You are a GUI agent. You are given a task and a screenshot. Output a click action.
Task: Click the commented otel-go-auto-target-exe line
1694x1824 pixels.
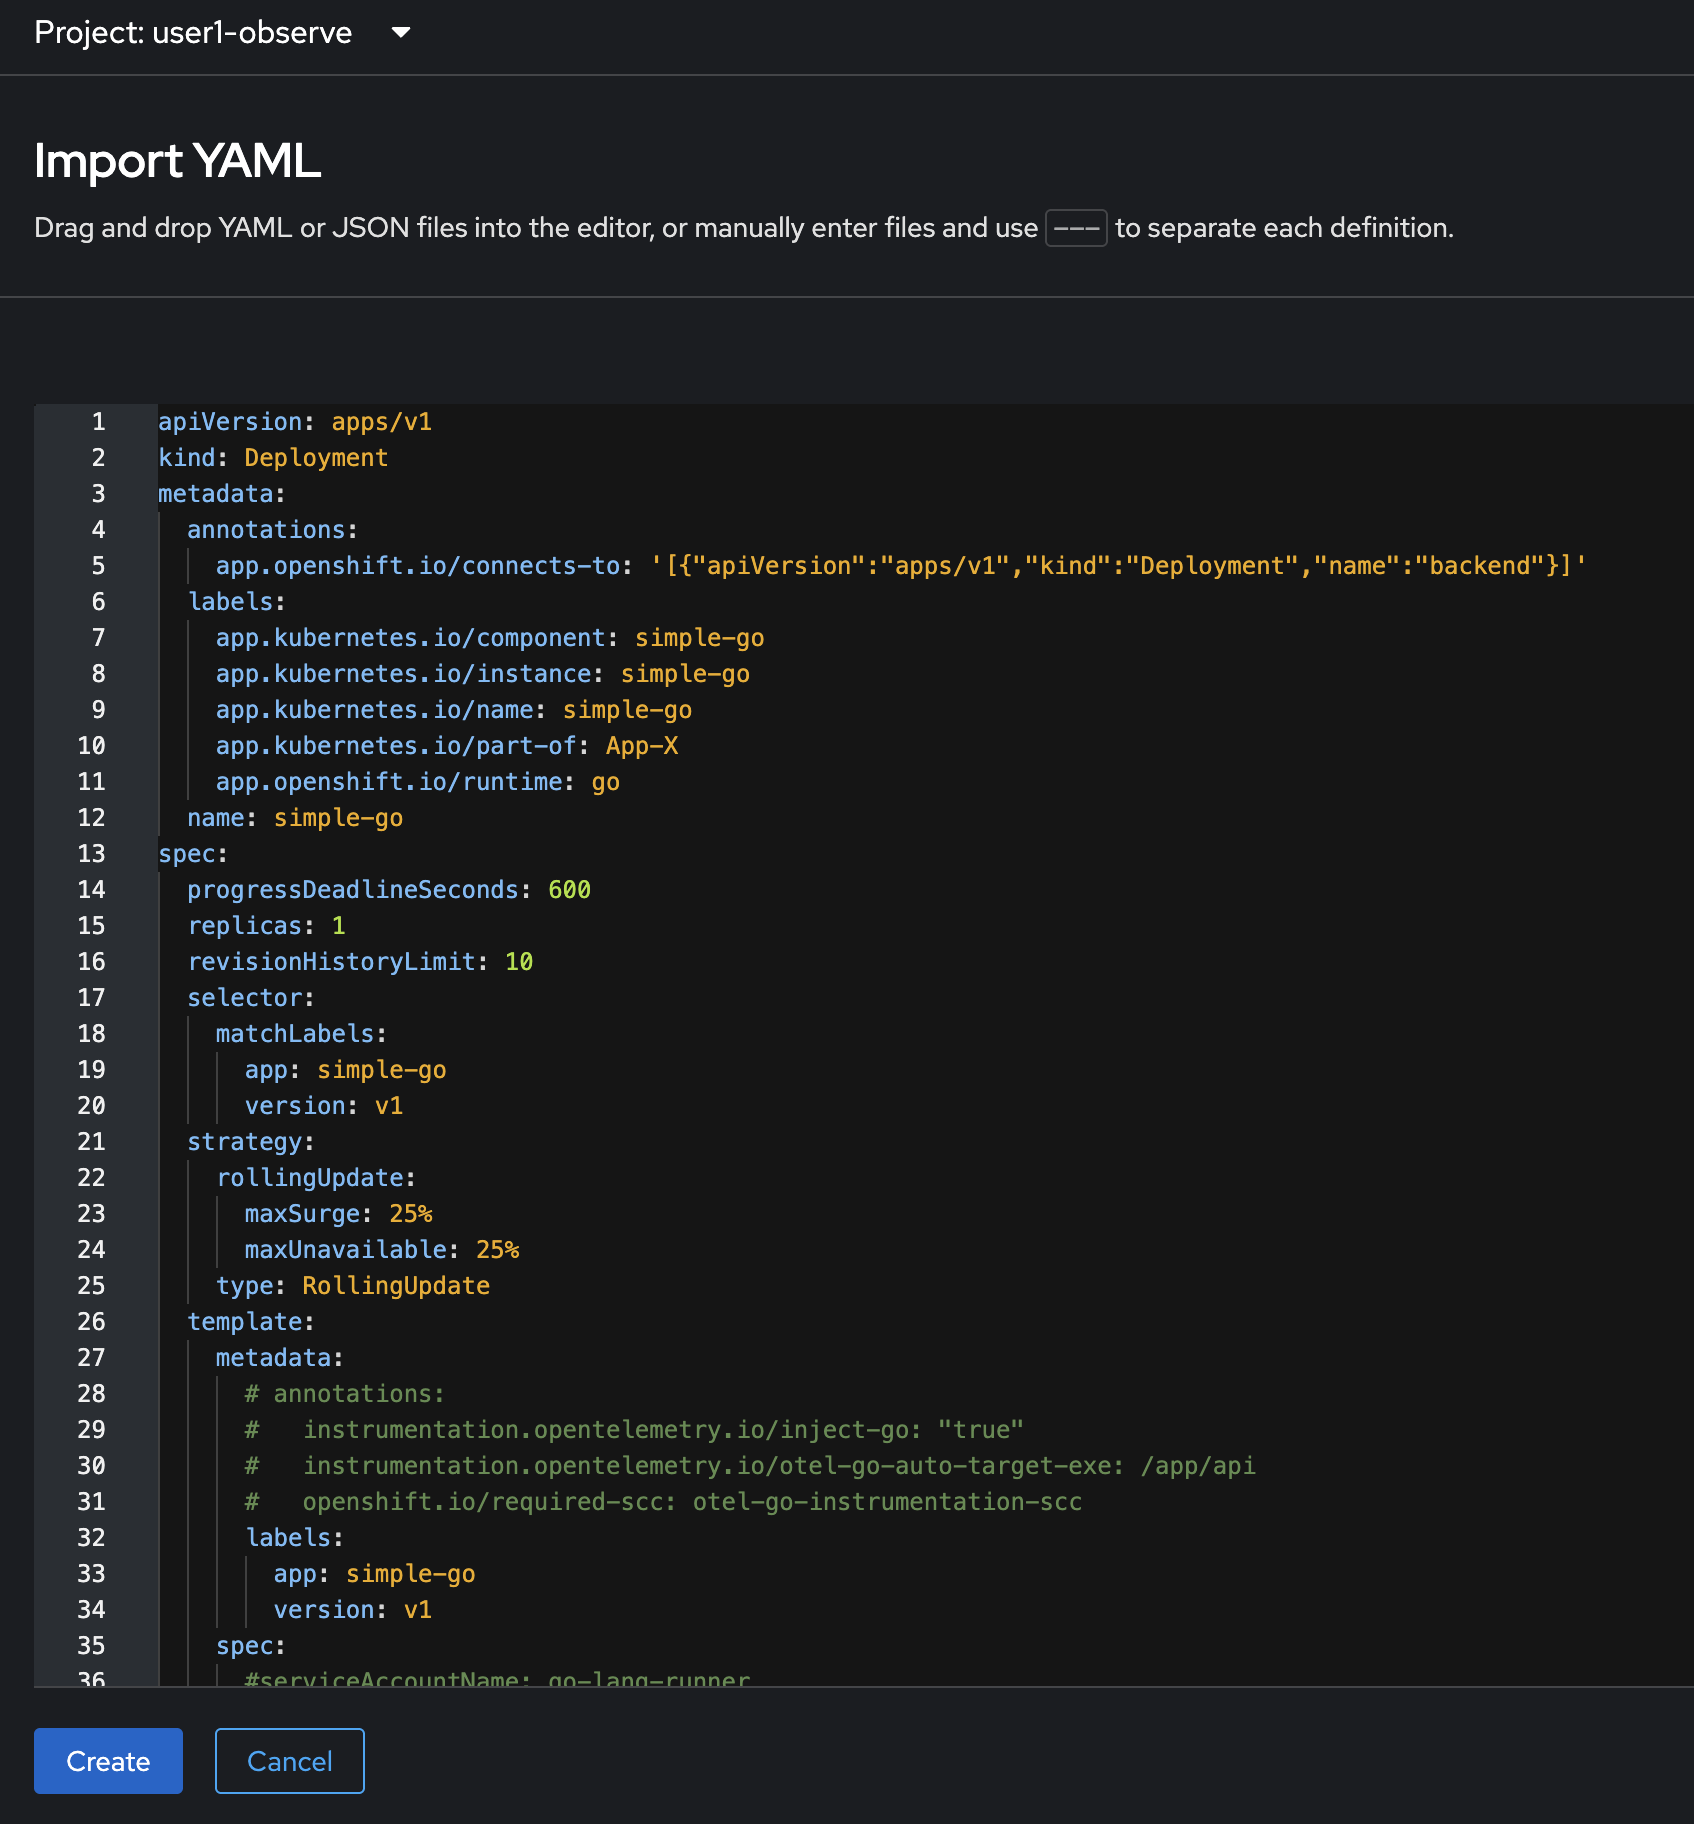tap(750, 1466)
